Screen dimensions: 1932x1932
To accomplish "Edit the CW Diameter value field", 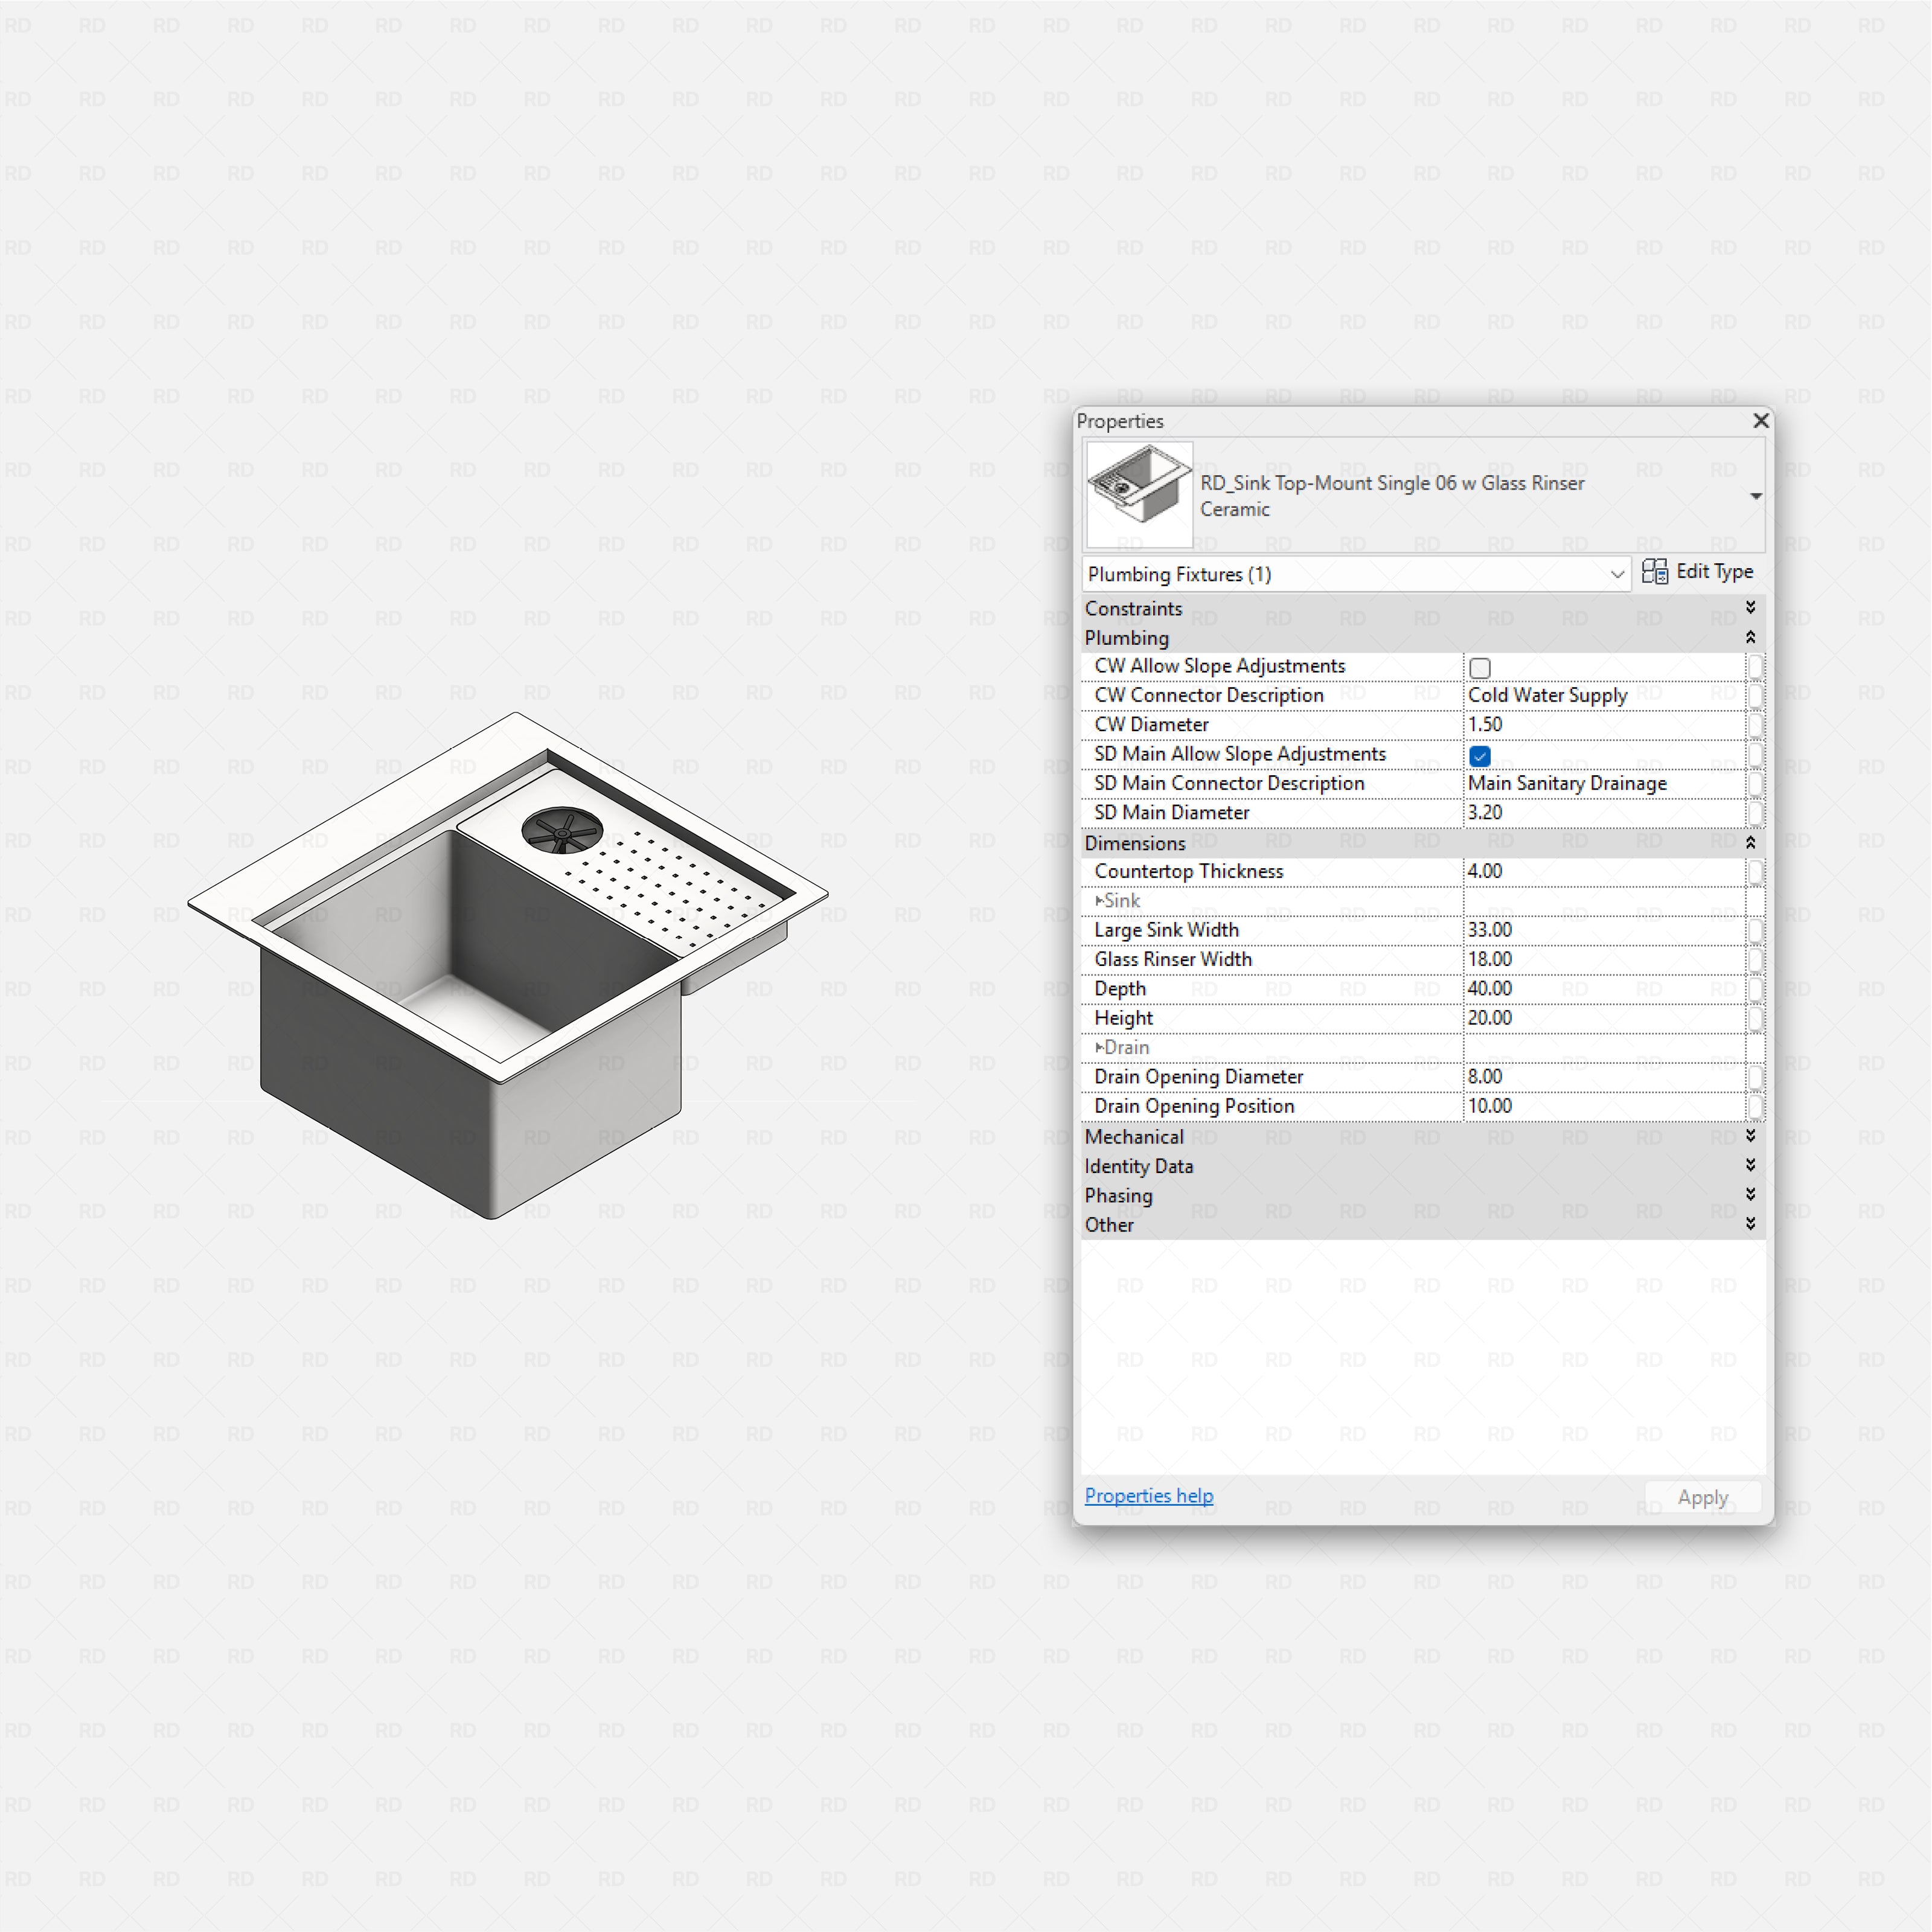I will (x=1600, y=724).
